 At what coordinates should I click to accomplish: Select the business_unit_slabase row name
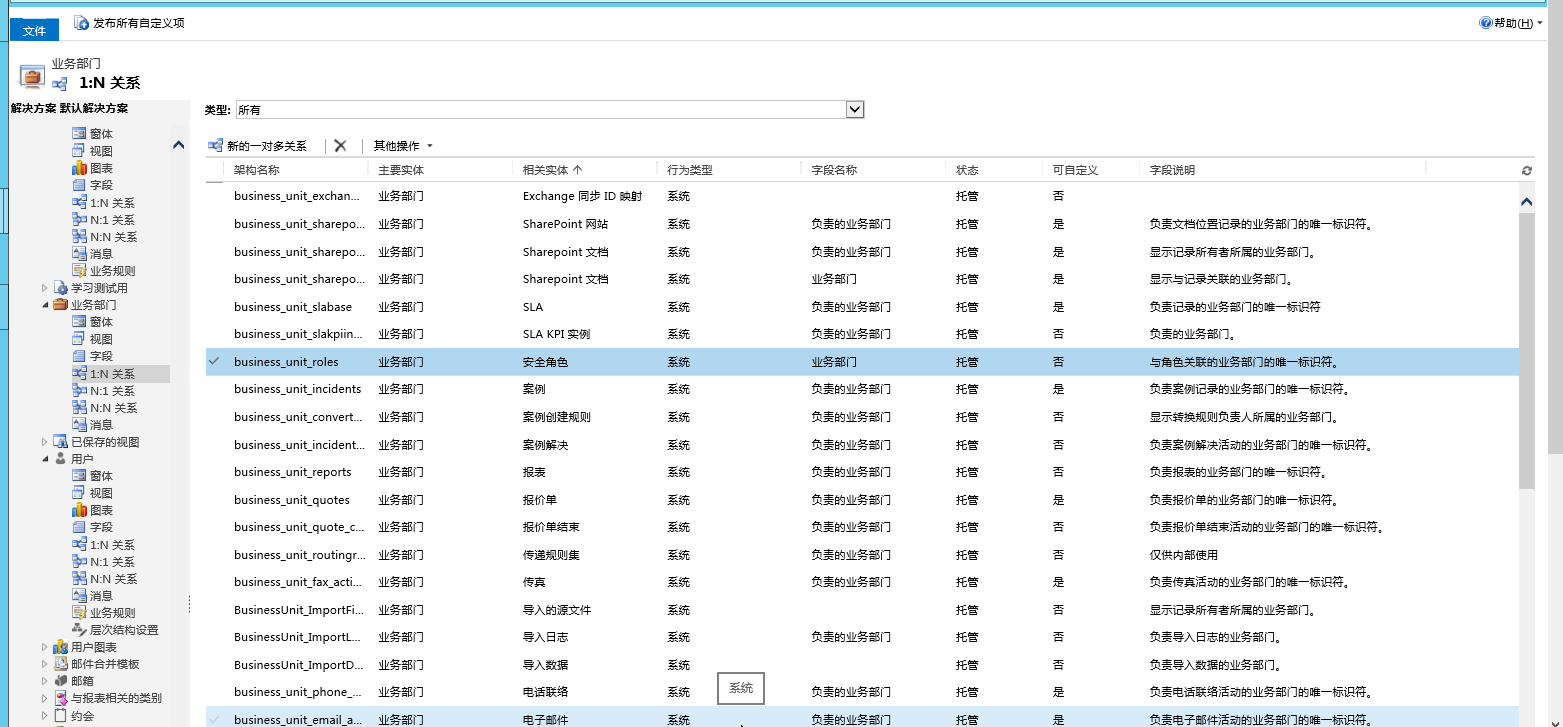coord(293,307)
